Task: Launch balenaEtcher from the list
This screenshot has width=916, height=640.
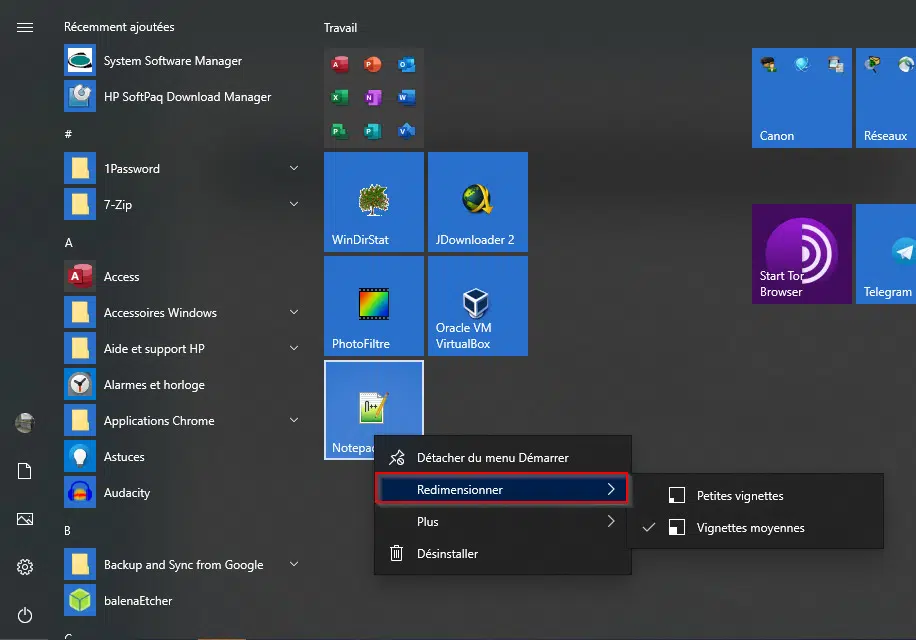Action: [181, 601]
